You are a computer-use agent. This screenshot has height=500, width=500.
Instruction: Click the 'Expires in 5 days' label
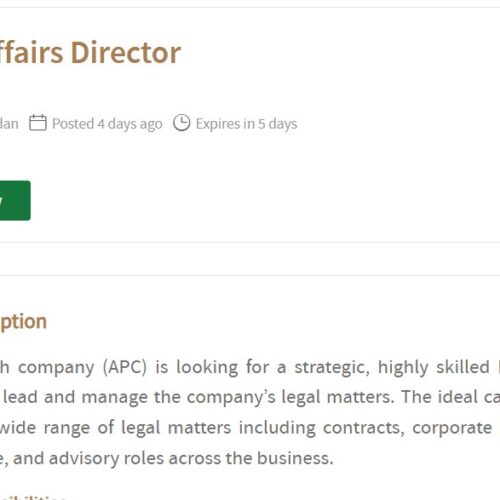coord(246,124)
